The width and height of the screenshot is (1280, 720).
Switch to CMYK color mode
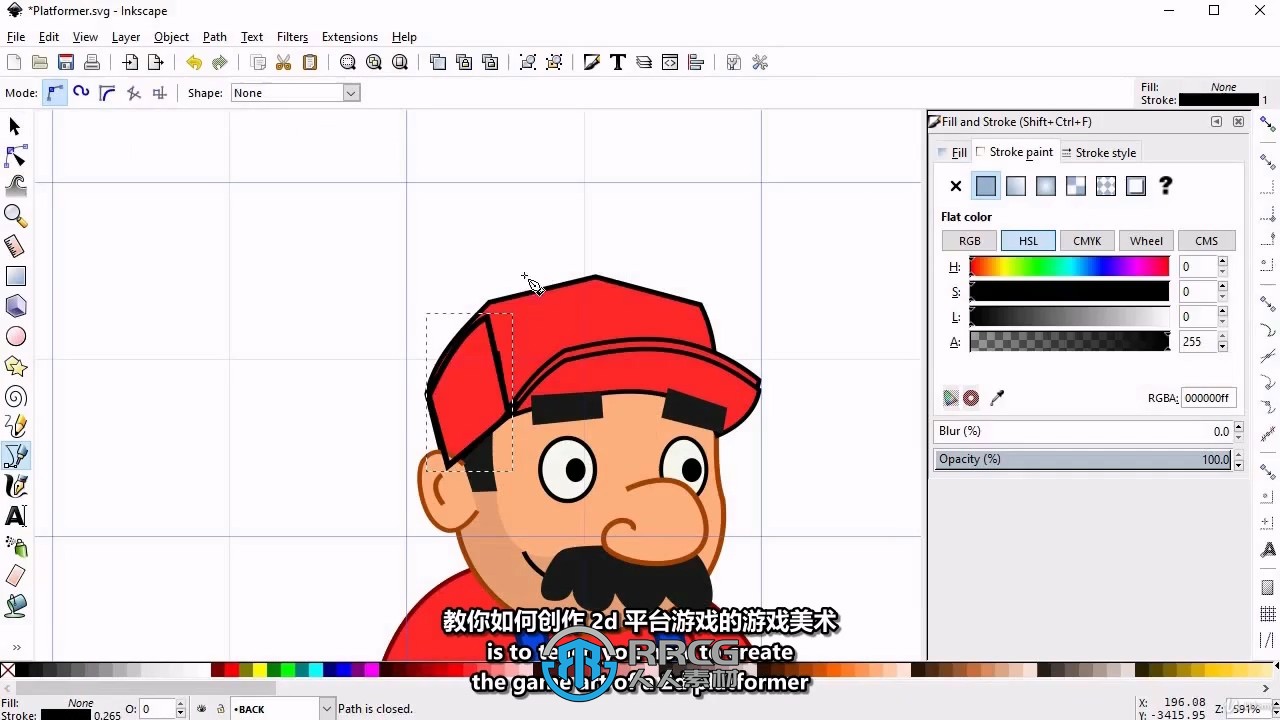(x=1087, y=241)
